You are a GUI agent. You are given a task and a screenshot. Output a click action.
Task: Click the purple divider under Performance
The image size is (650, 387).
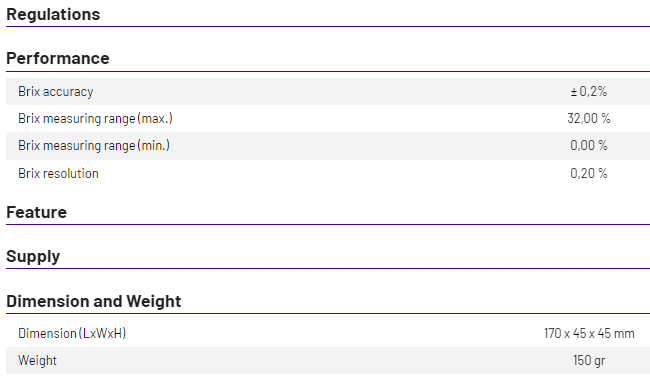[328, 71]
